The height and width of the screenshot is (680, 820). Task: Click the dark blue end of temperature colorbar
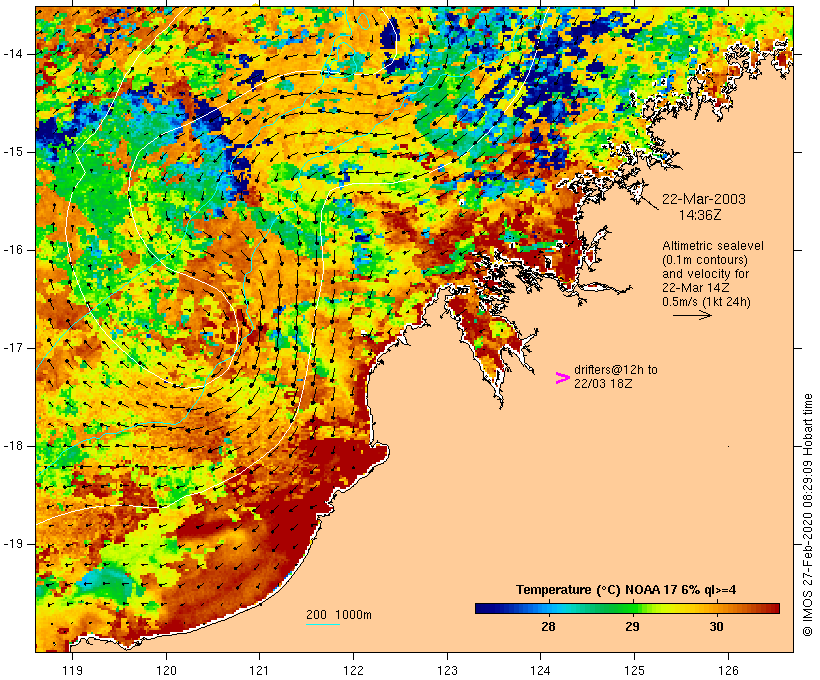pyautogui.click(x=480, y=608)
